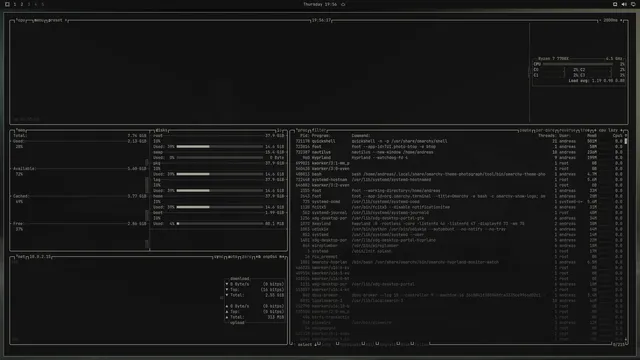640x360 pixels.
Task: Click the Program: column header
Action: [x=321, y=136]
